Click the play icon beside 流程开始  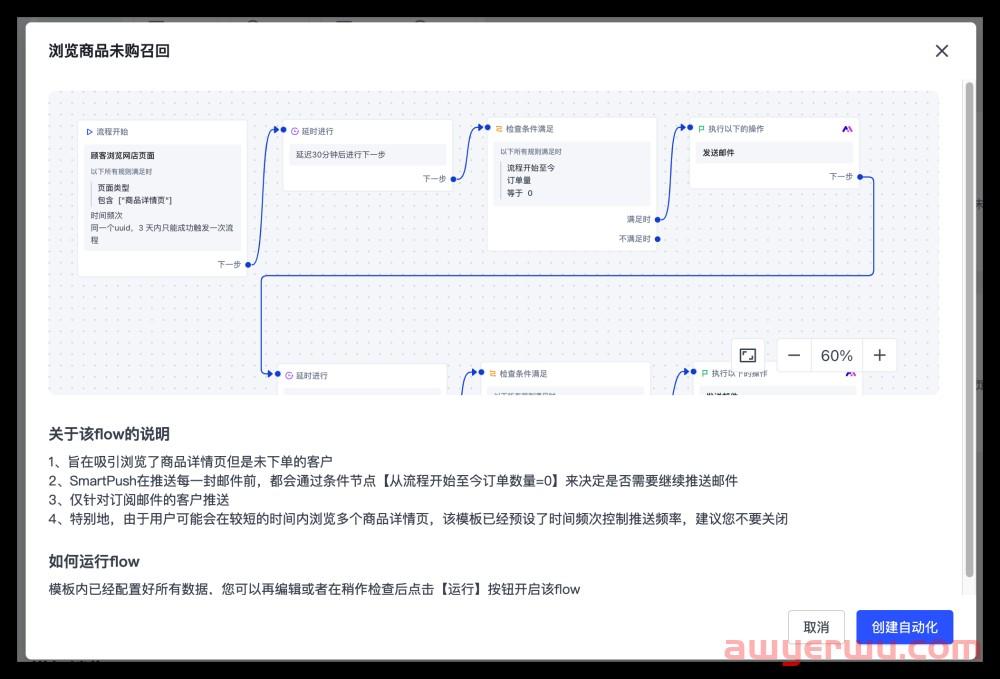click(x=89, y=132)
